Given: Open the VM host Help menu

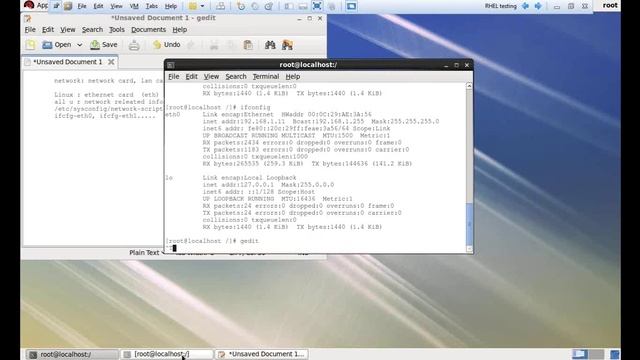Looking at the screenshot, I should [x=171, y=6].
